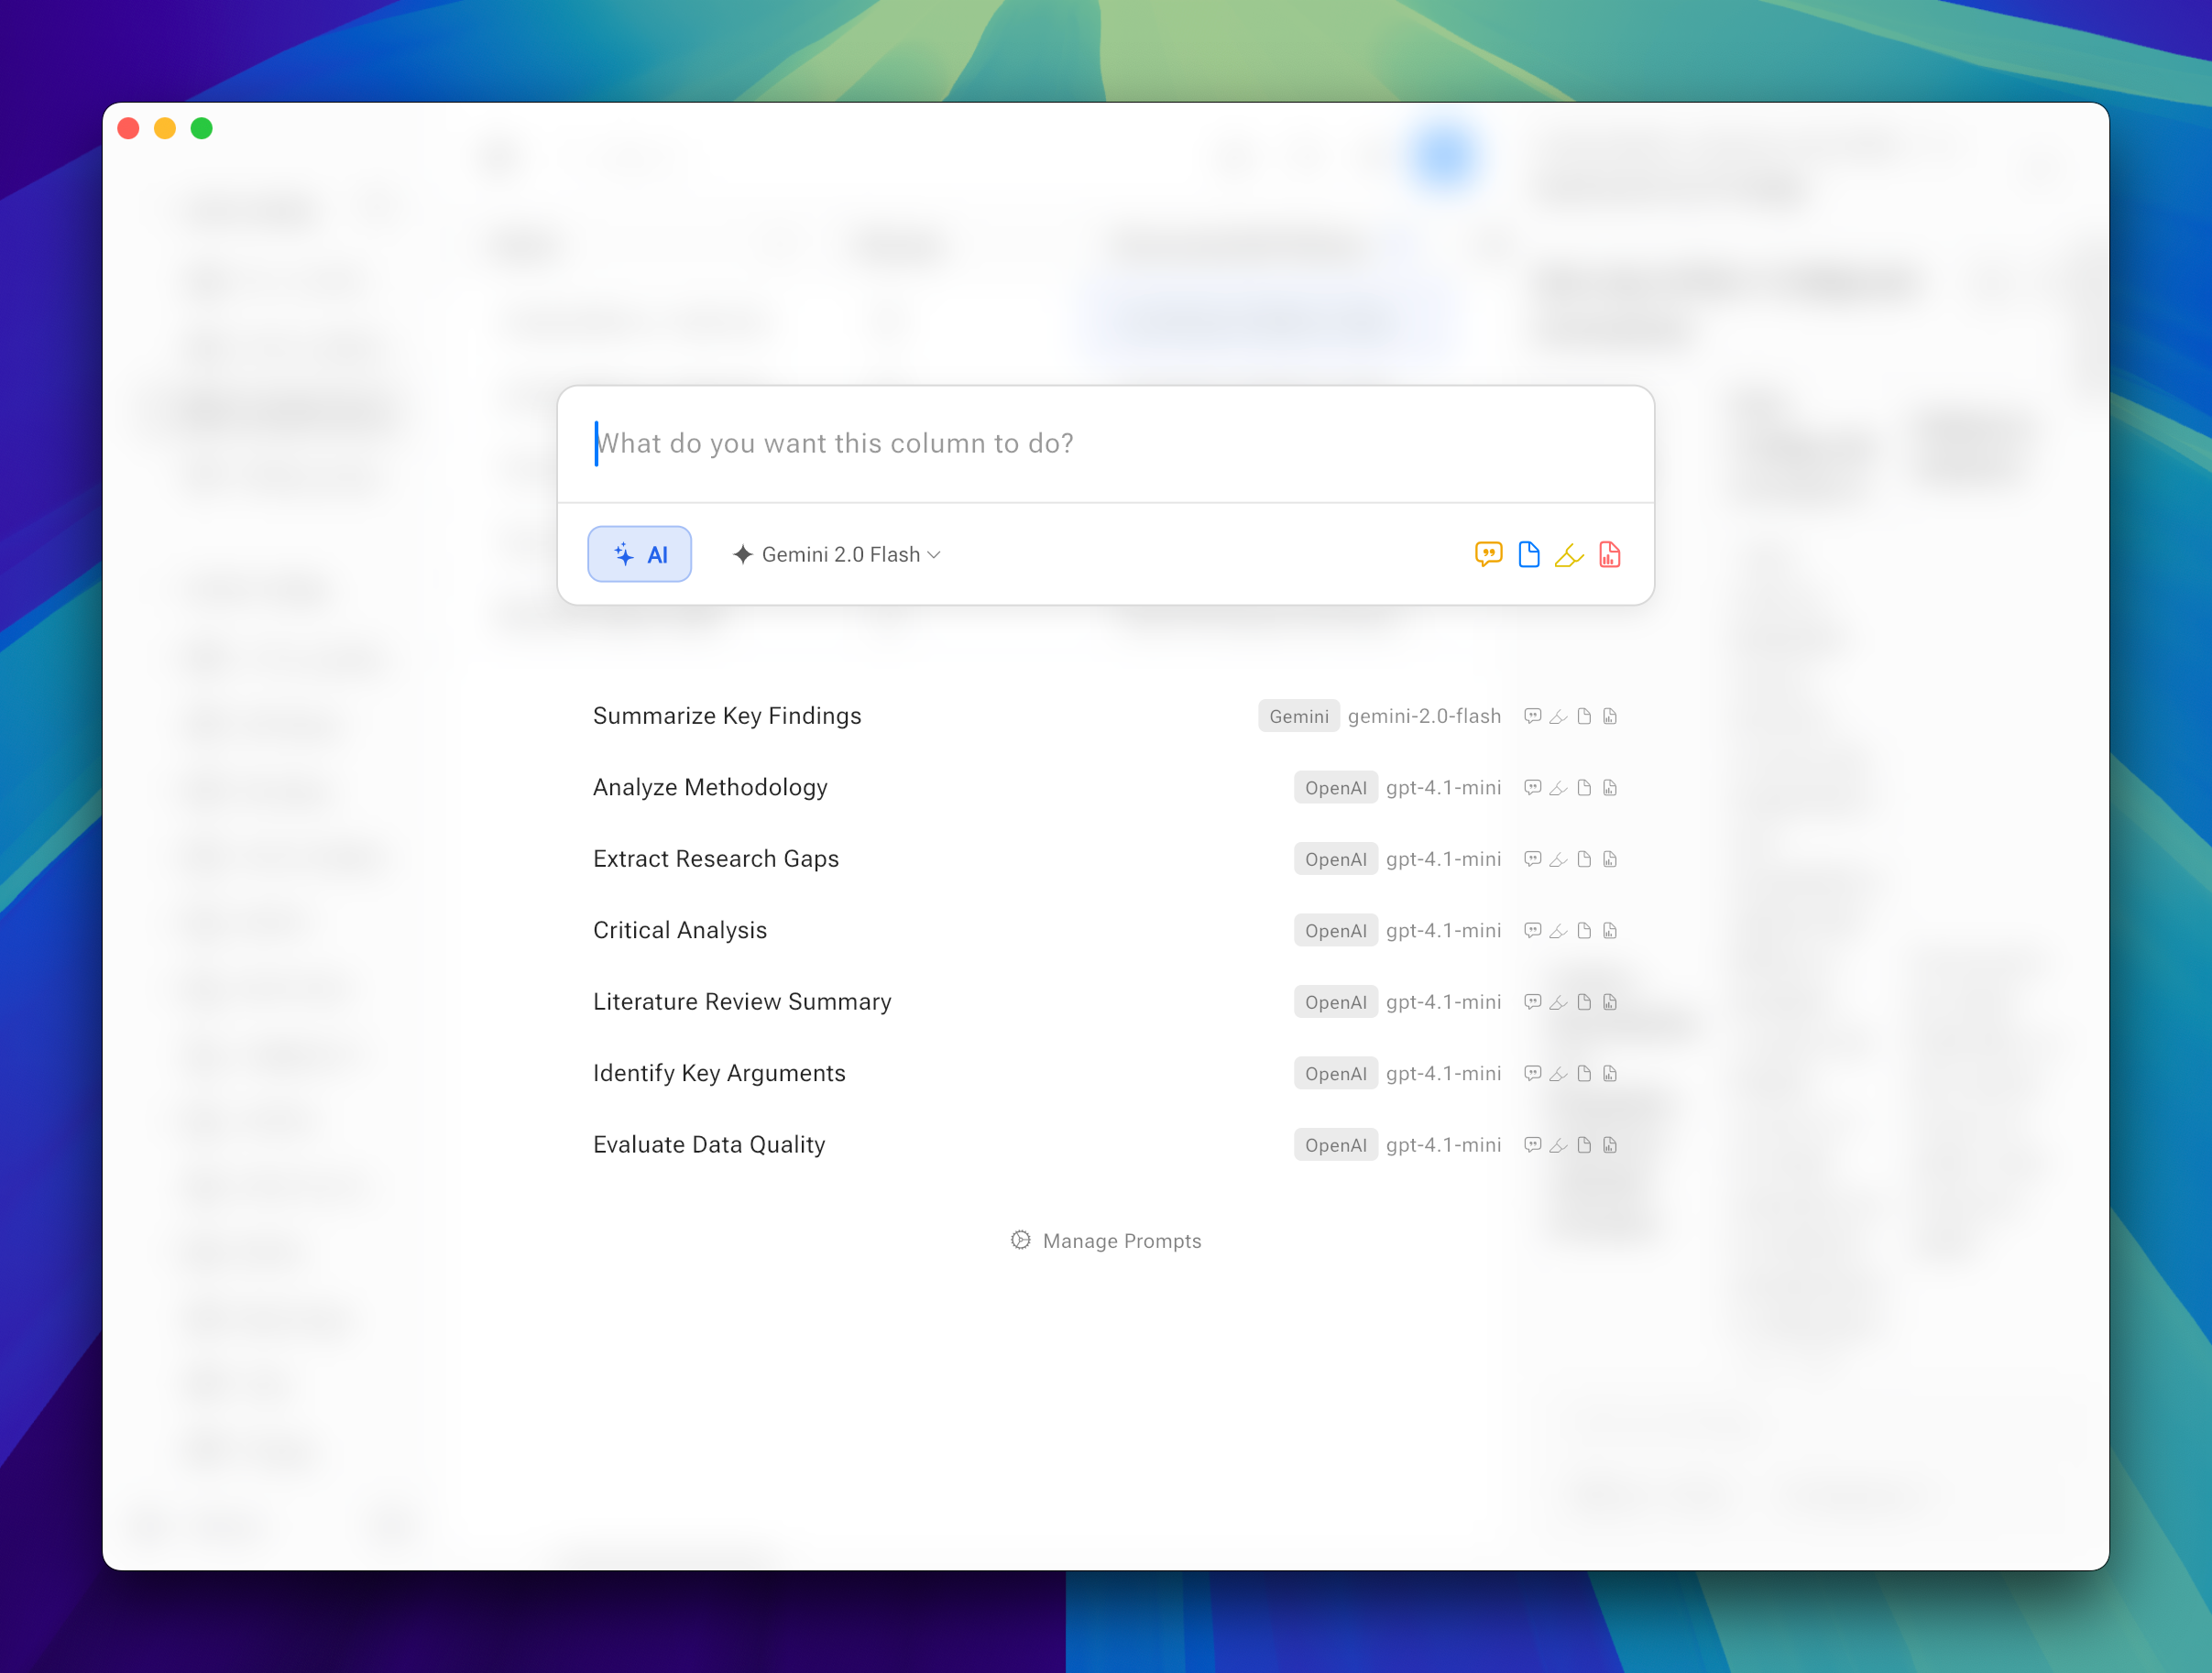Click the Gemini badge on the Summarize Key Findings row
This screenshot has height=1673, width=2212.
pyautogui.click(x=1298, y=716)
